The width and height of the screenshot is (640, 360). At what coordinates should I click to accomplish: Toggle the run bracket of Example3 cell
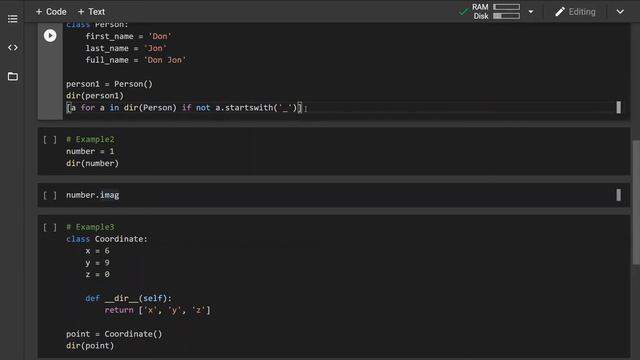click(x=50, y=227)
